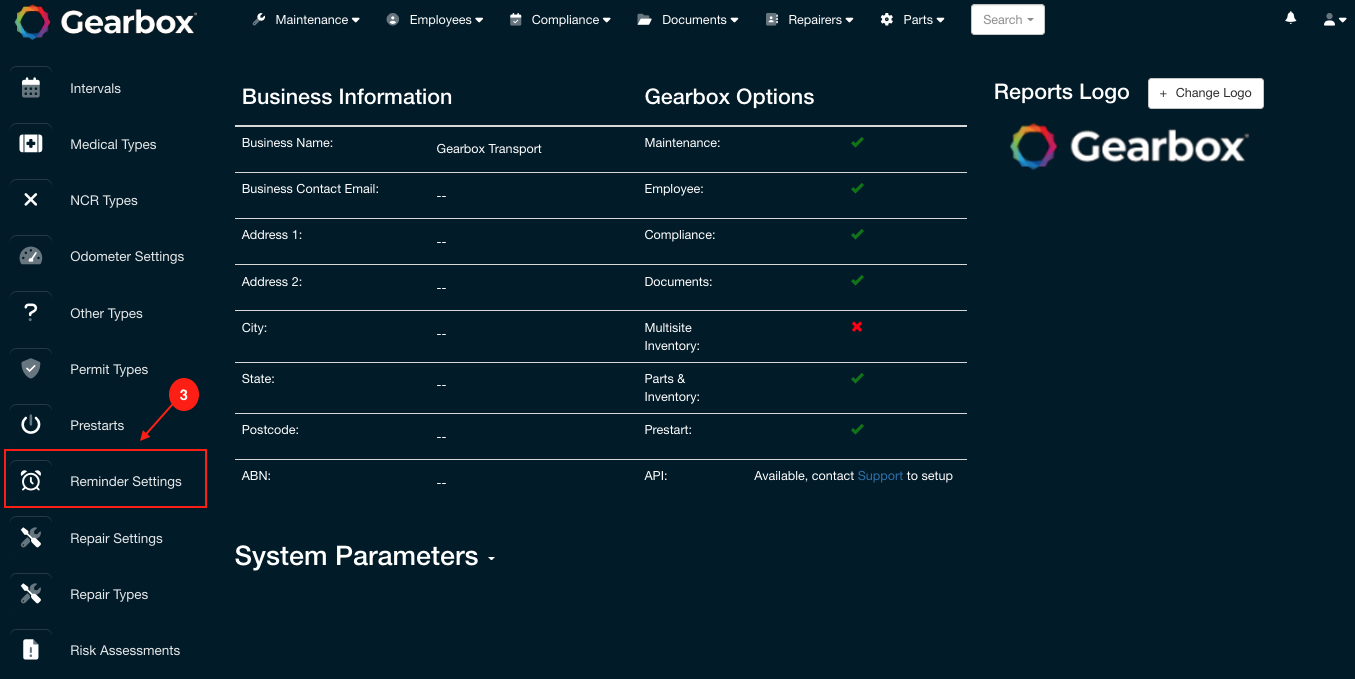
Task: Go to Prestarts settings page
Action: point(97,425)
